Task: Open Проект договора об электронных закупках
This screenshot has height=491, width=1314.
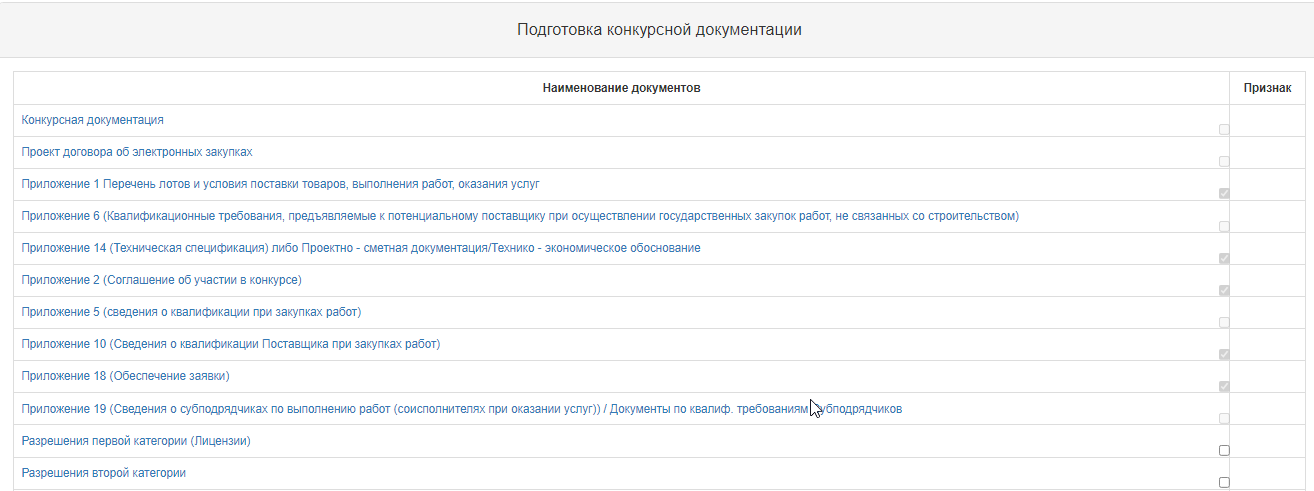Action: (137, 152)
